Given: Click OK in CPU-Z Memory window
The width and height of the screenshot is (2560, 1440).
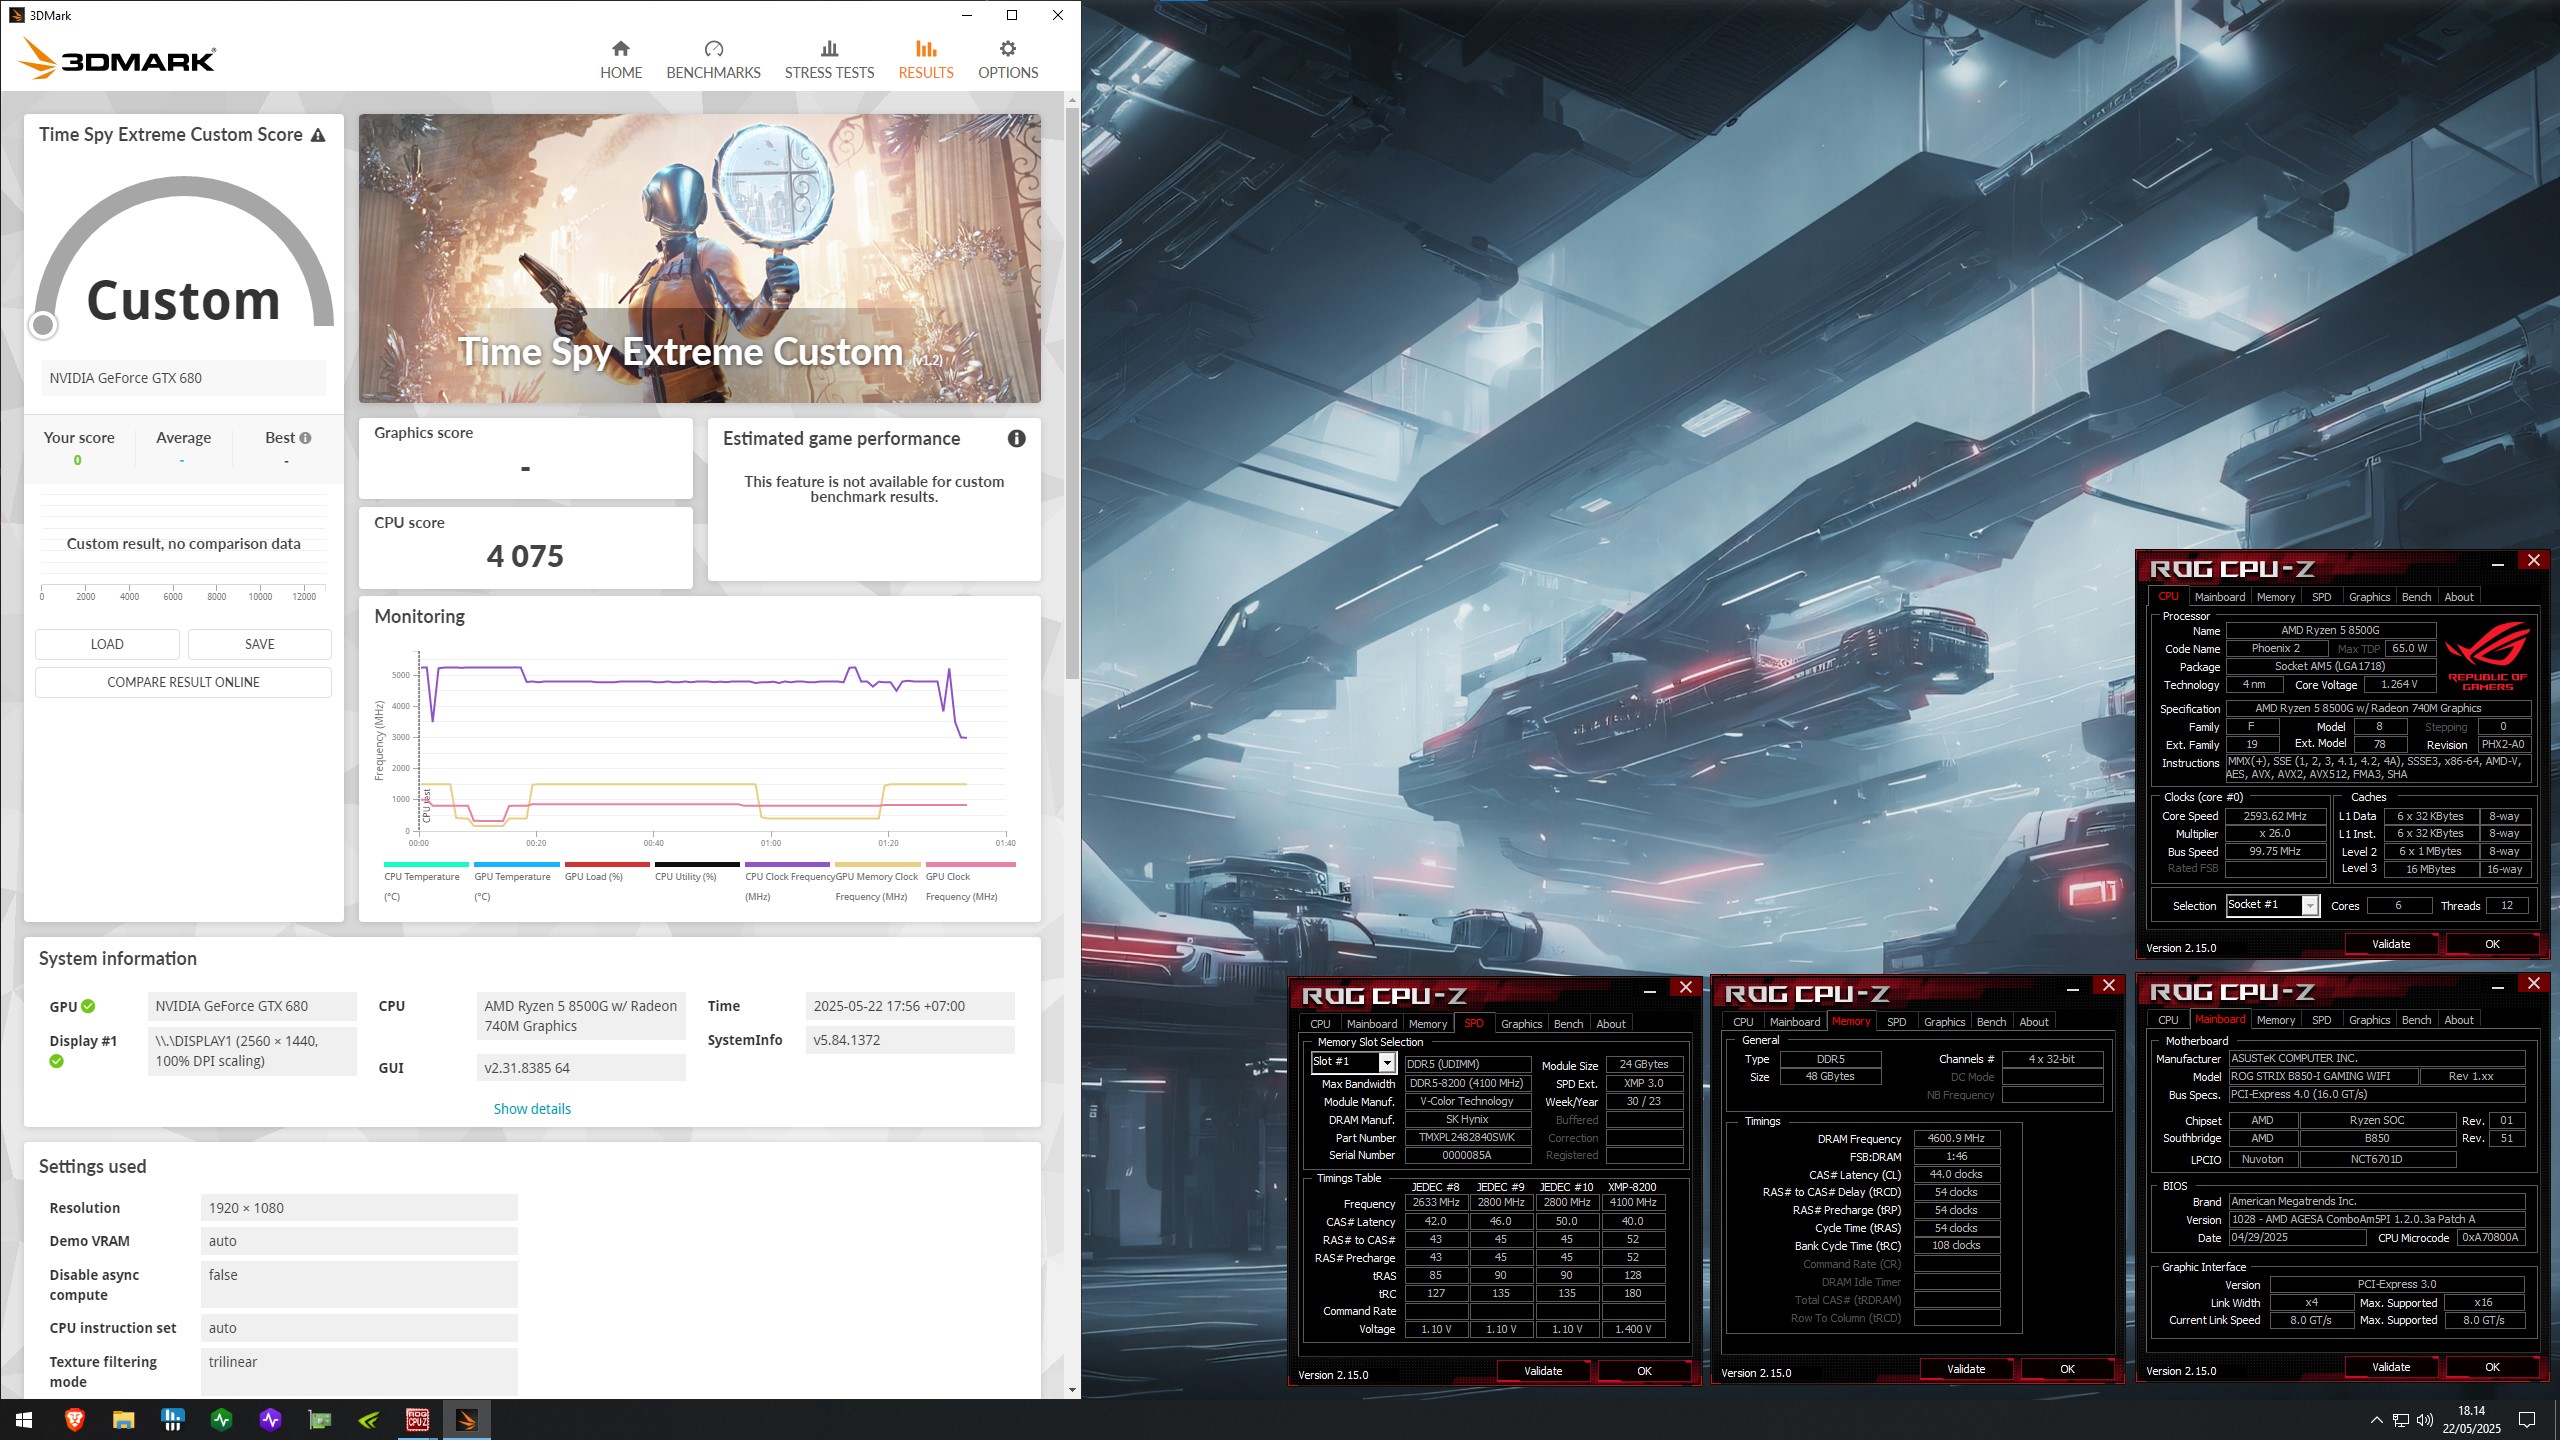Looking at the screenshot, I should (x=2067, y=1369).
